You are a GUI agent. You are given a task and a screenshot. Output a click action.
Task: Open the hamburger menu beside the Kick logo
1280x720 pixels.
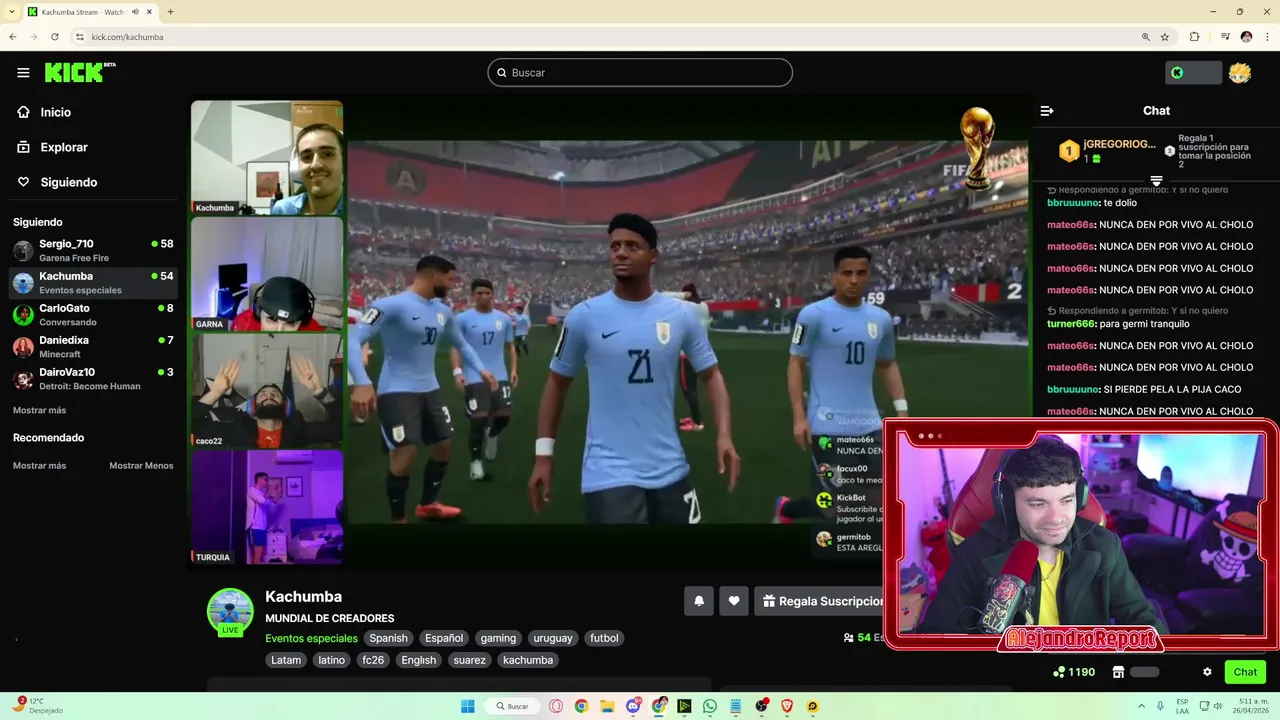click(x=23, y=72)
